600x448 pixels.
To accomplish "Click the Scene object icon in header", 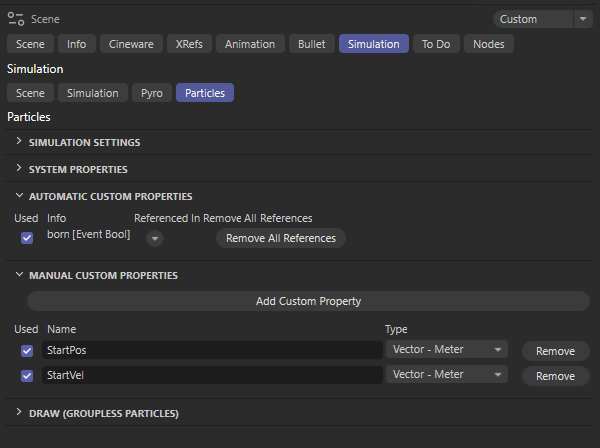I will [16, 19].
